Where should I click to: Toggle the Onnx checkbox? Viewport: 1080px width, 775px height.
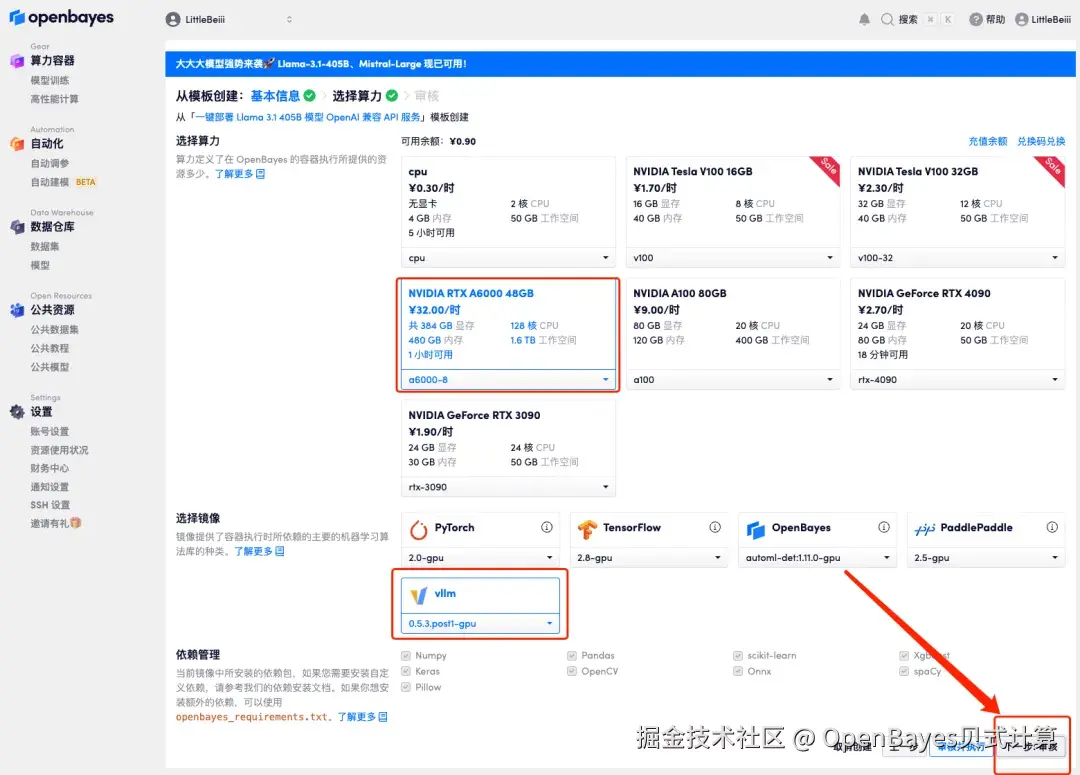point(738,671)
